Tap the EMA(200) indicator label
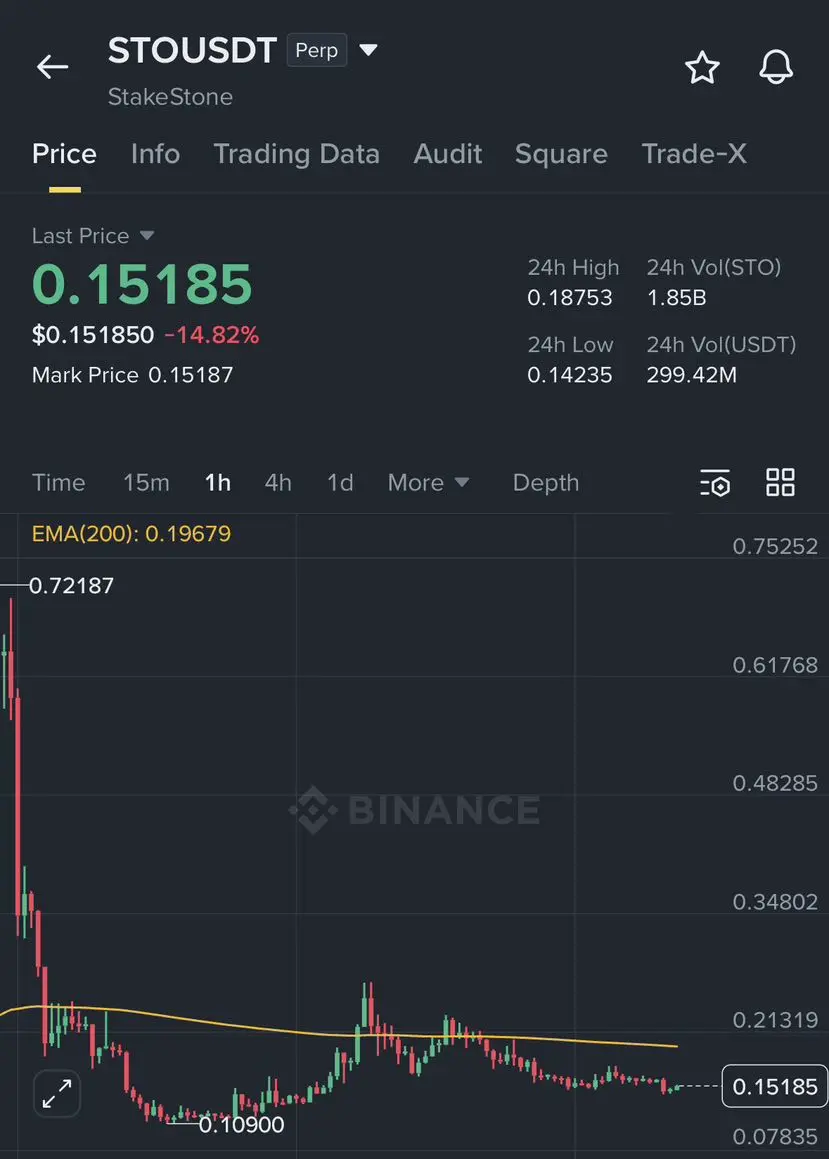Screen dimensions: 829x1159 click(132, 533)
